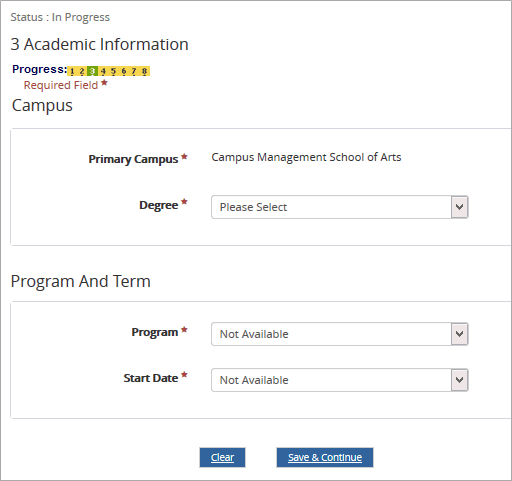Select highlighted progress step 3
This screenshot has width=512, height=481.
click(x=92, y=71)
